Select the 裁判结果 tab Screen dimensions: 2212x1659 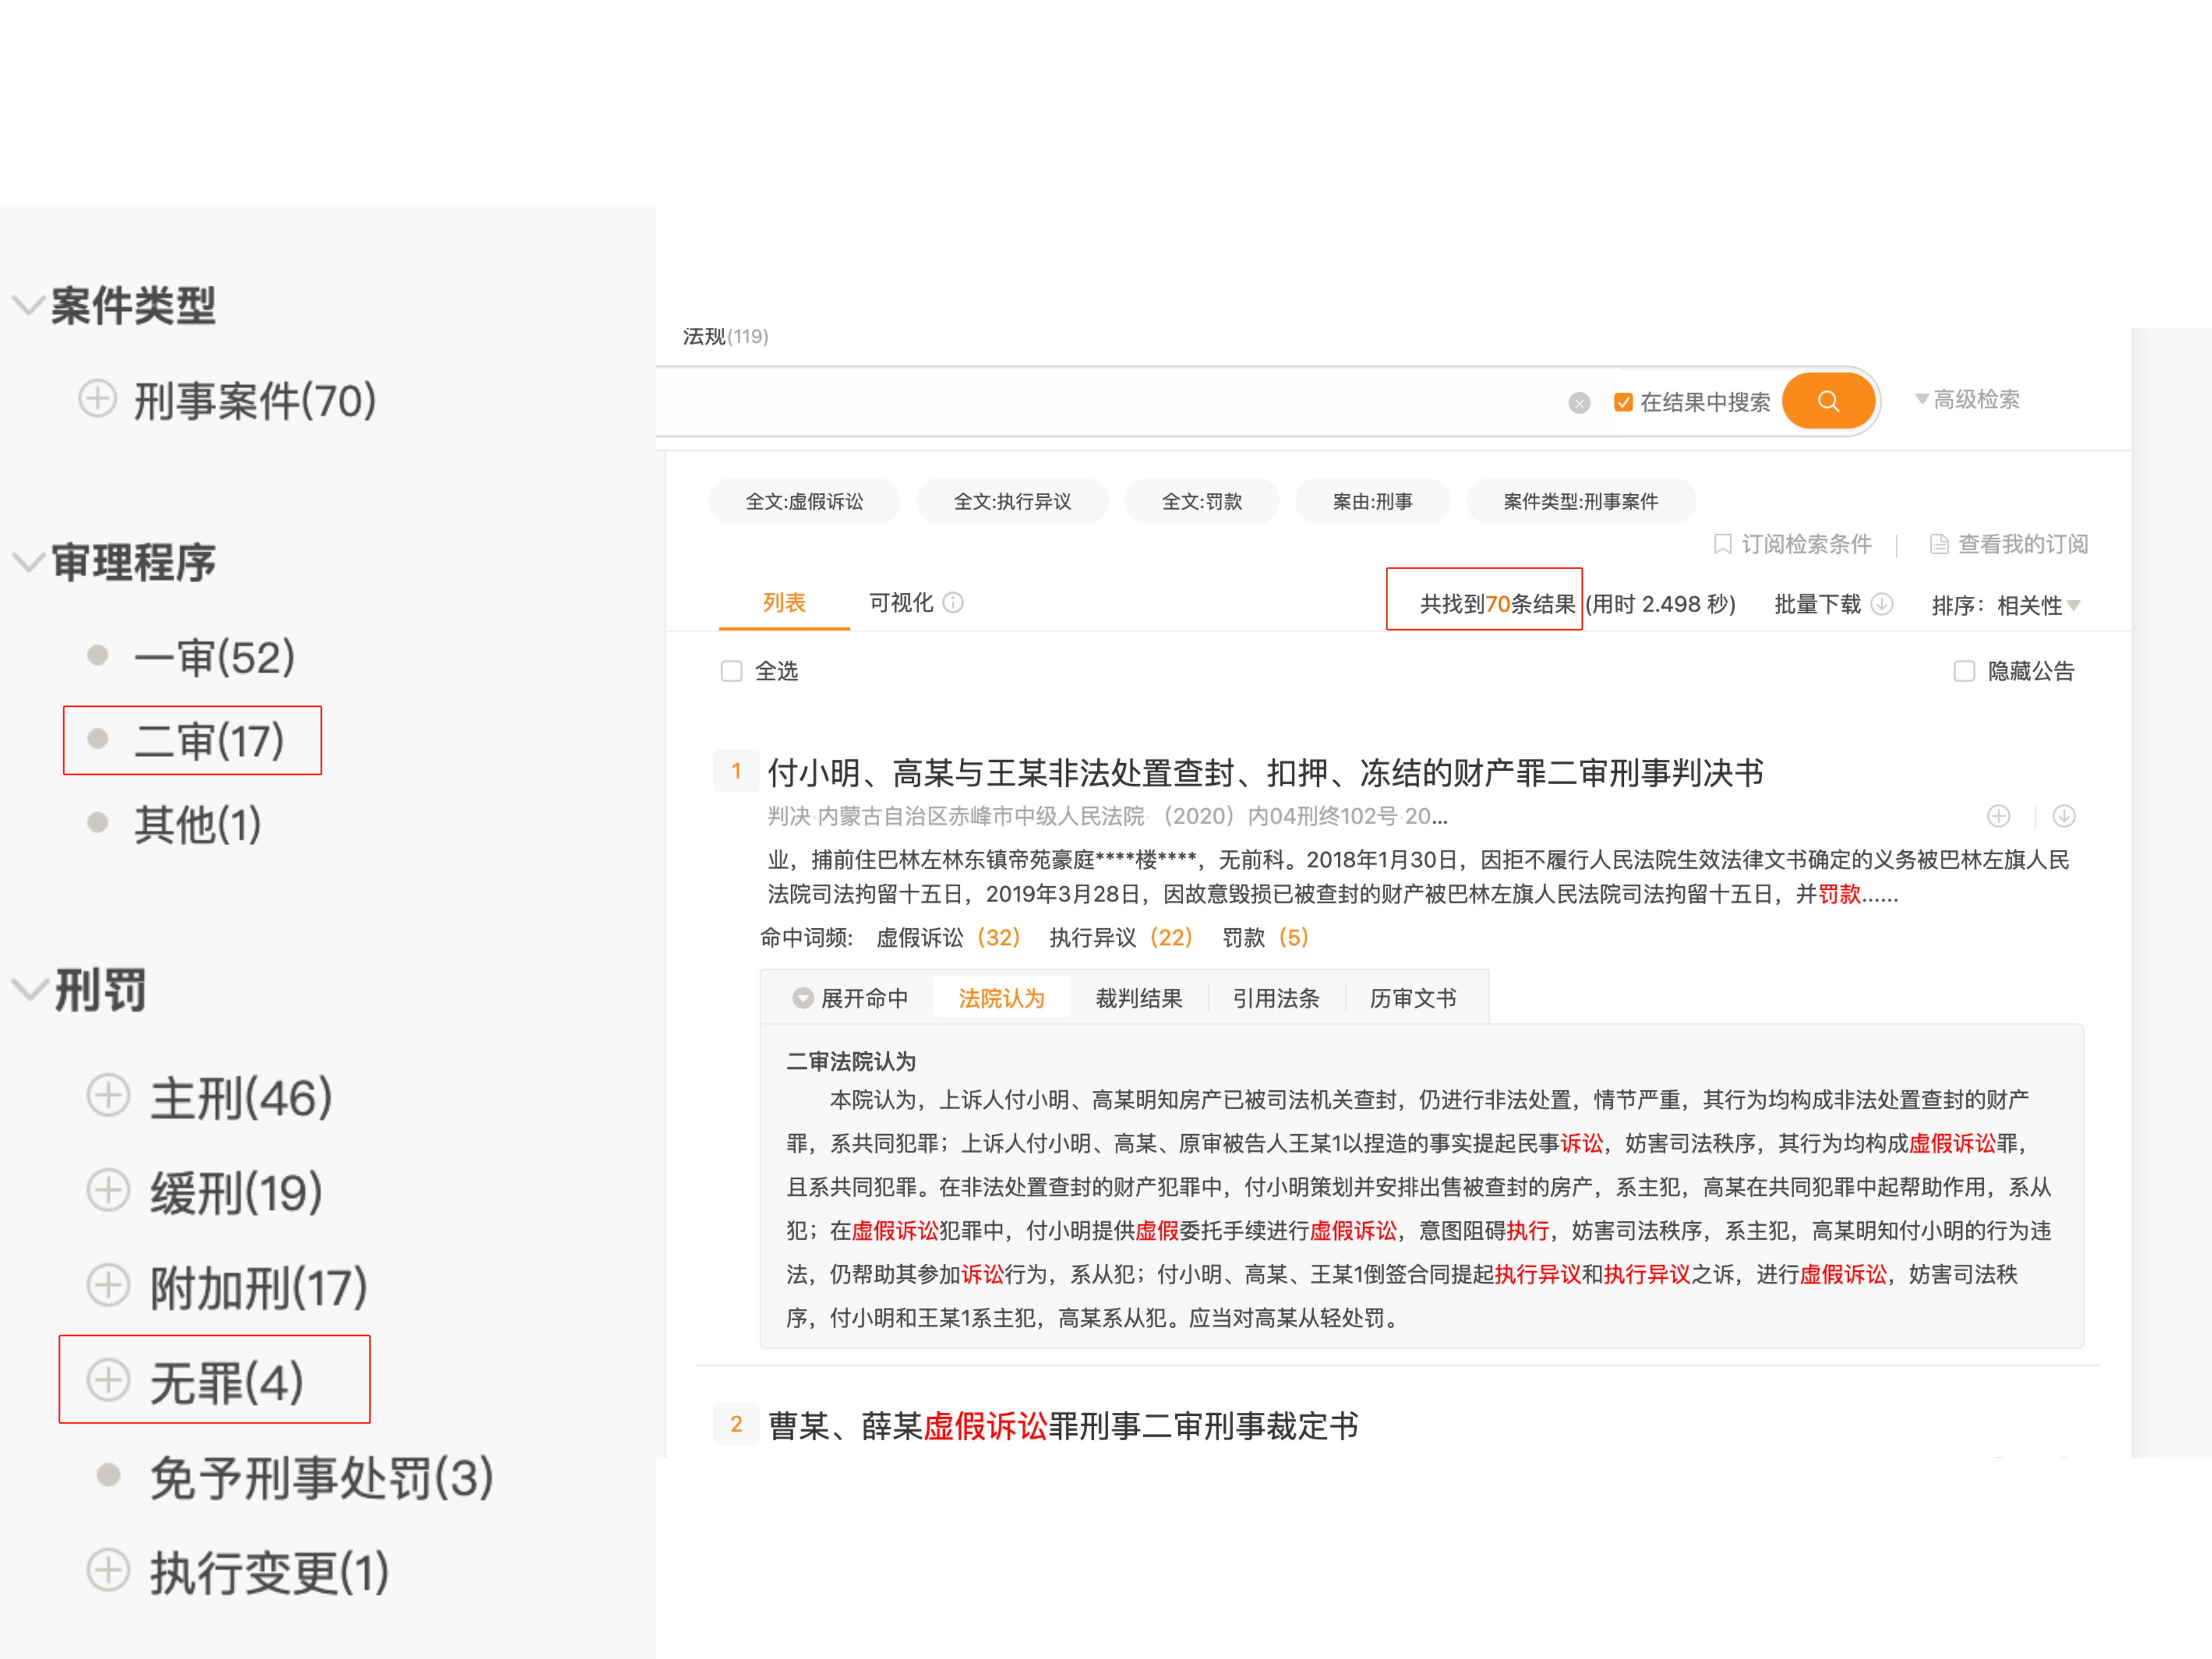[1138, 998]
